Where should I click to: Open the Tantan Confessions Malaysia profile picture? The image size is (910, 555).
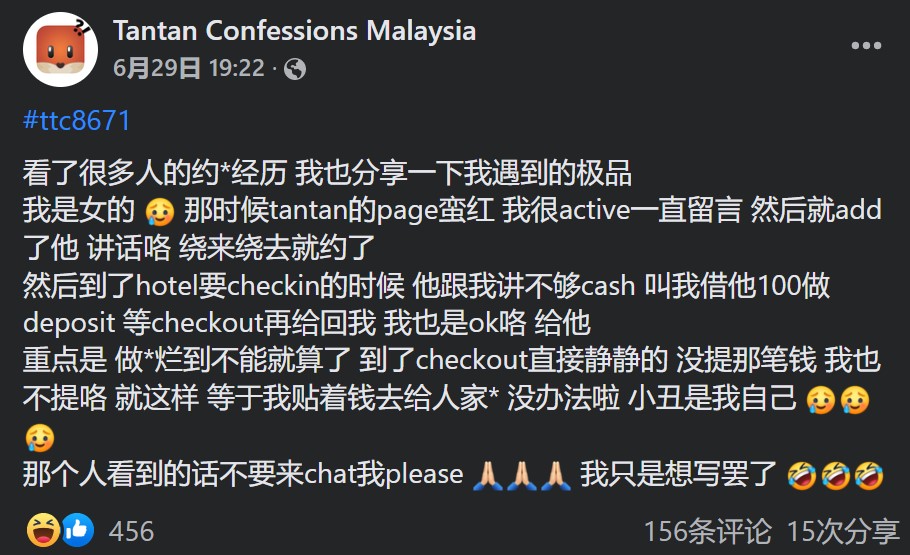point(60,49)
